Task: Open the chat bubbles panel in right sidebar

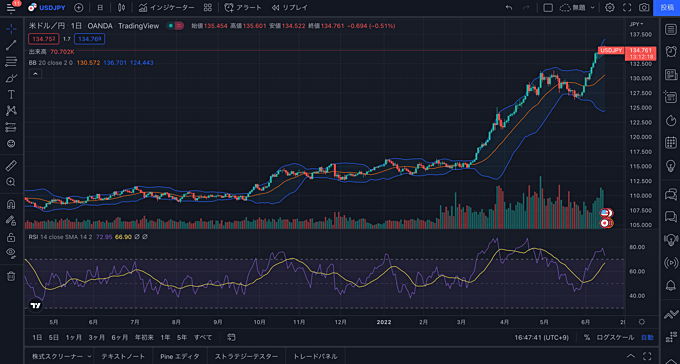Action: 670,194
